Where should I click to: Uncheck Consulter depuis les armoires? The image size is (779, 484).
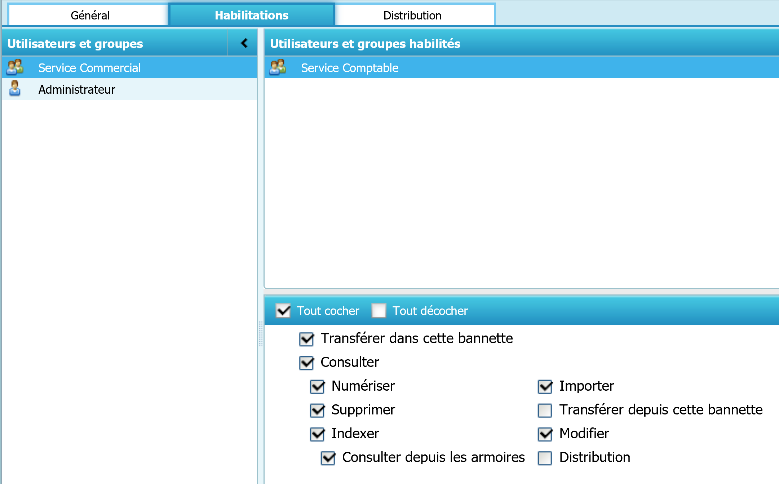pos(329,459)
